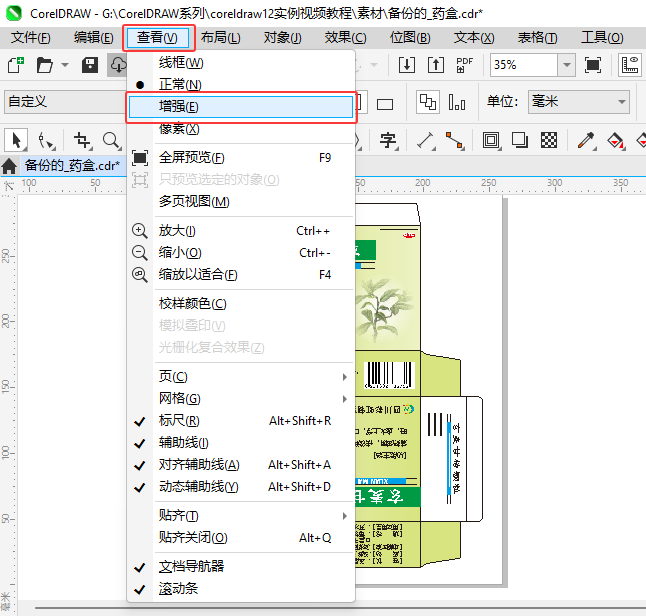This screenshot has height=616, width=646.
Task: Click the New document icon
Action: (16, 65)
